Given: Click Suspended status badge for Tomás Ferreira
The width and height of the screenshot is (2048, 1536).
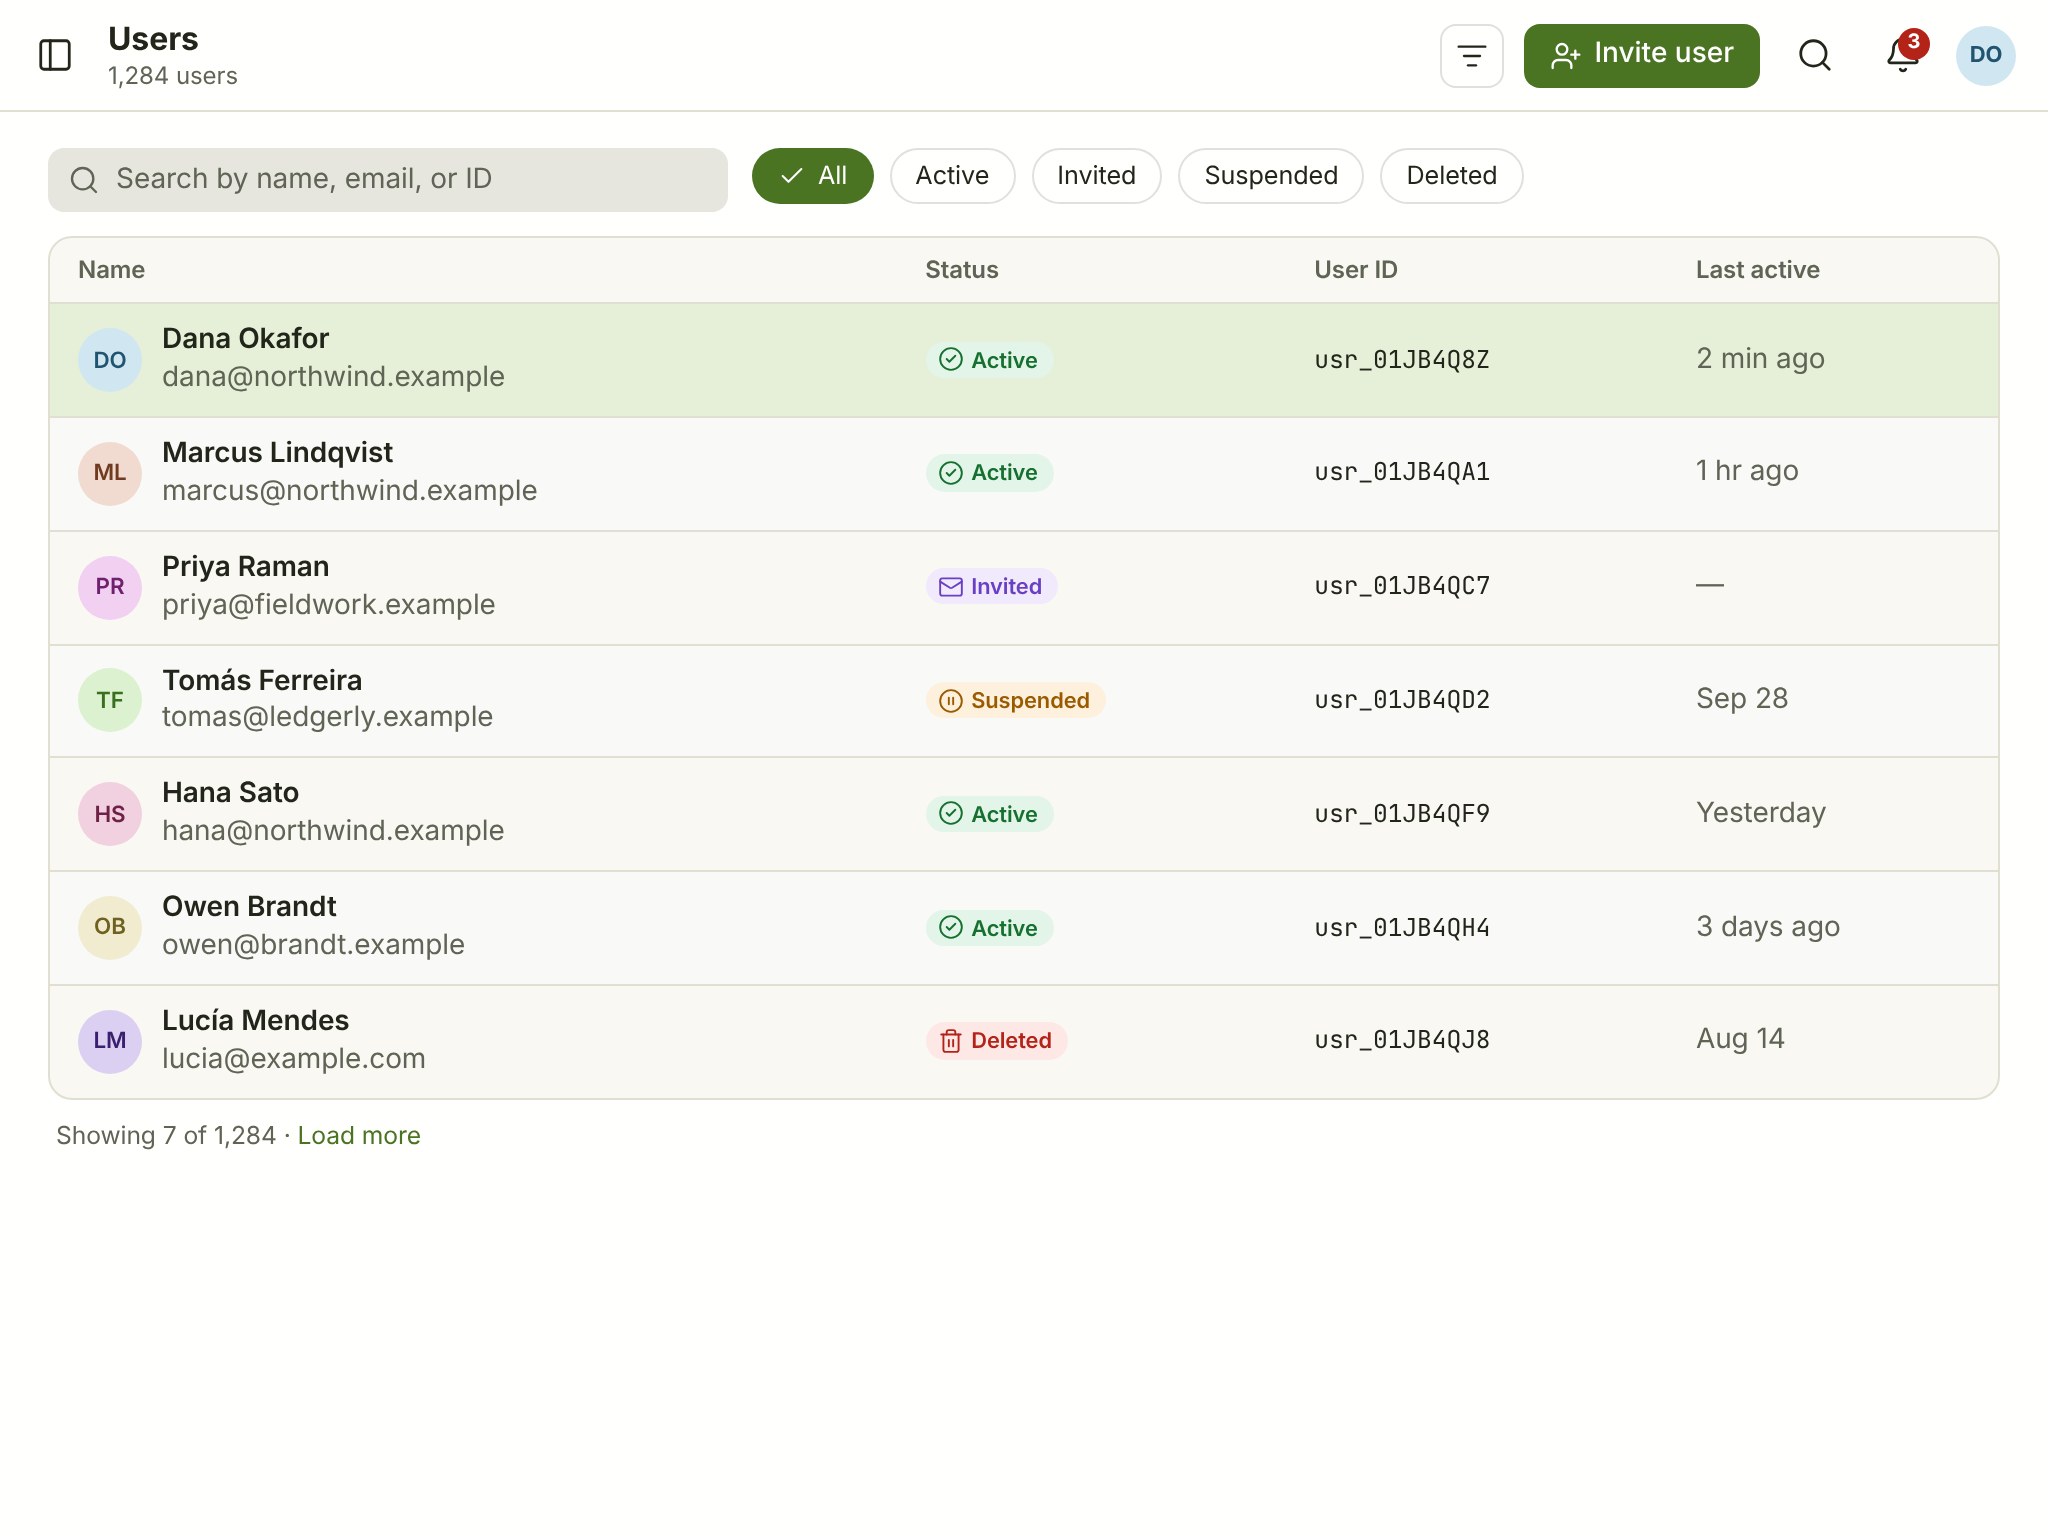Looking at the screenshot, I should [x=1015, y=700].
